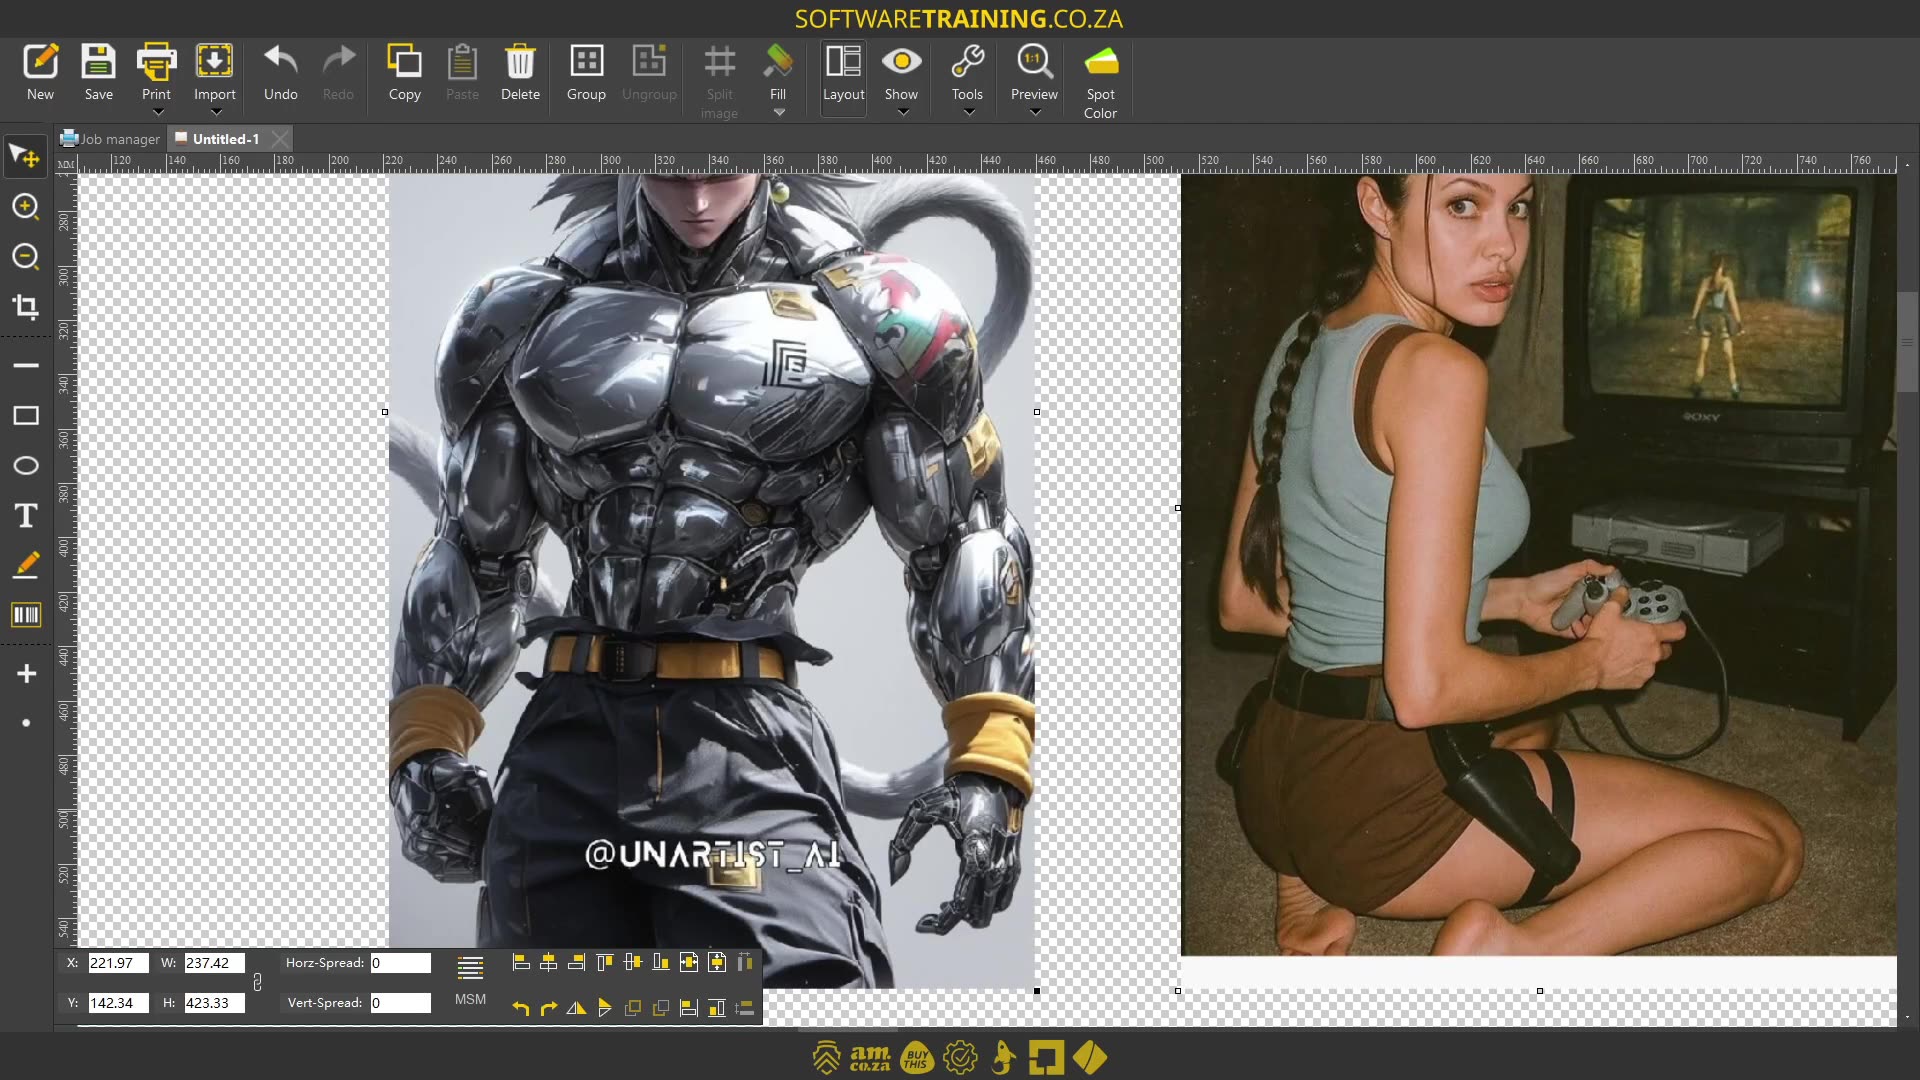Align objects to horizontal center
The image size is (1920, 1080).
[548, 962]
